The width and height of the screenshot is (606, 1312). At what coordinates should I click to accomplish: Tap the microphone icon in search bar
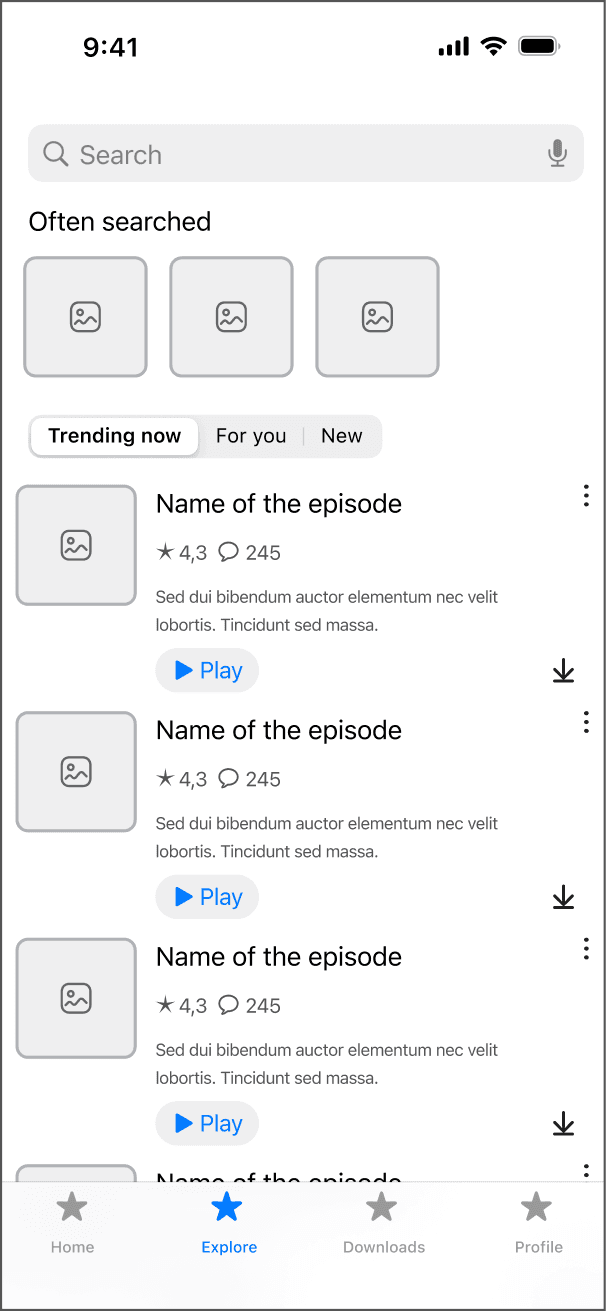point(557,153)
